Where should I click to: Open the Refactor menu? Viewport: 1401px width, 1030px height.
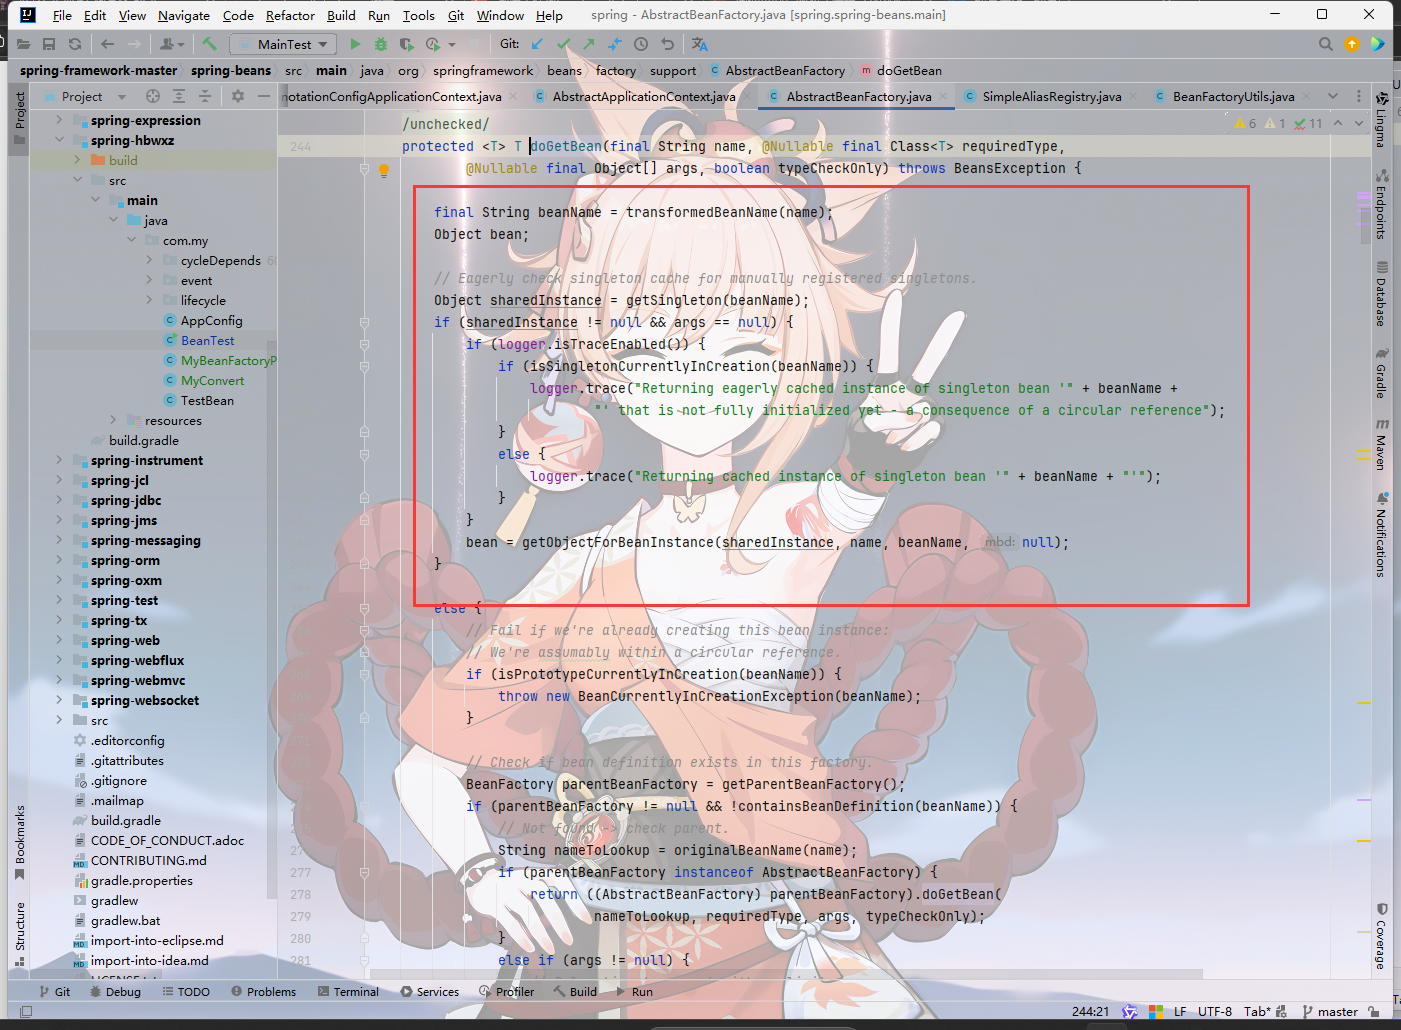click(290, 15)
